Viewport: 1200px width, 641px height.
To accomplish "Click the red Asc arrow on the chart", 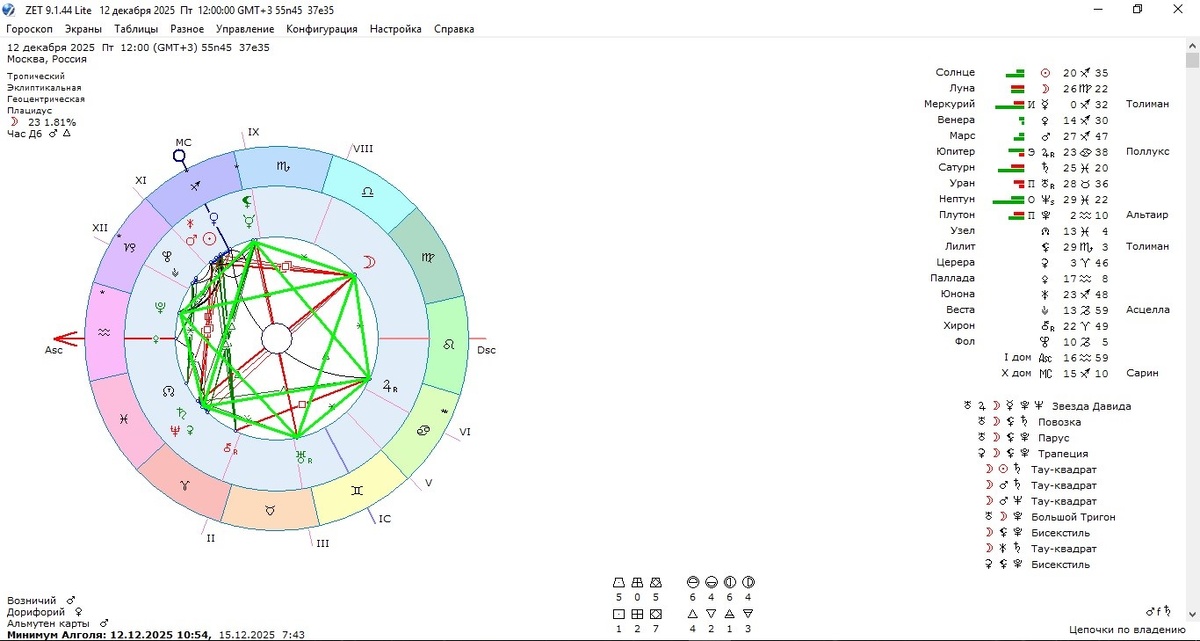I will (67, 339).
